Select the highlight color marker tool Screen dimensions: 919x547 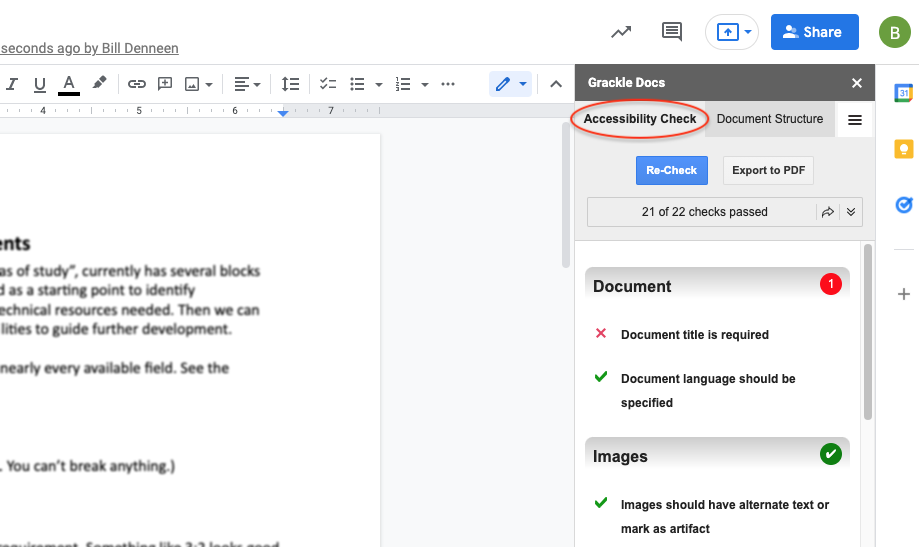99,84
